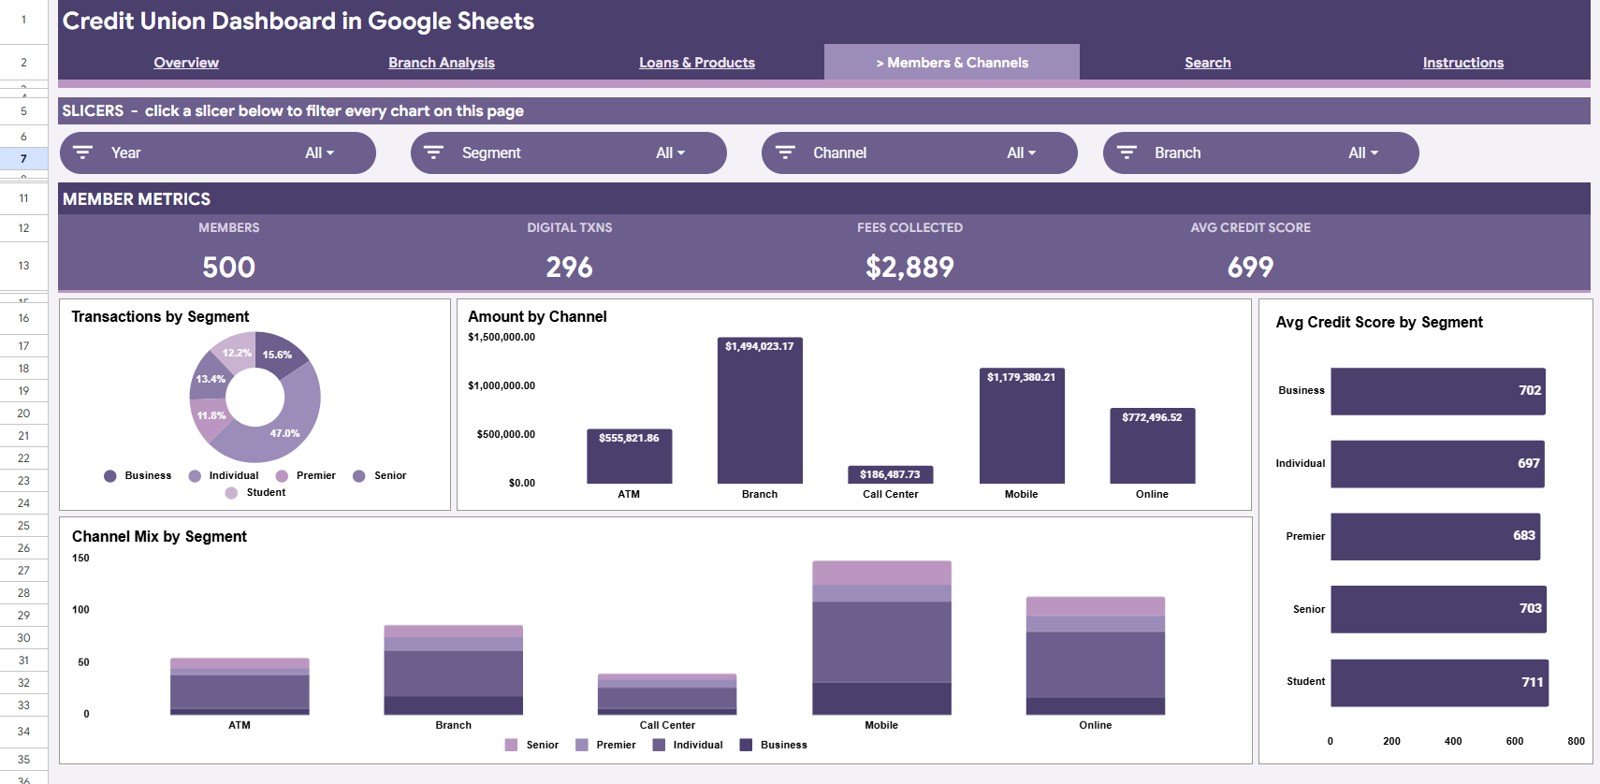This screenshot has height=784, width=1600.
Task: Switch to Loans & Products tab
Action: (697, 62)
